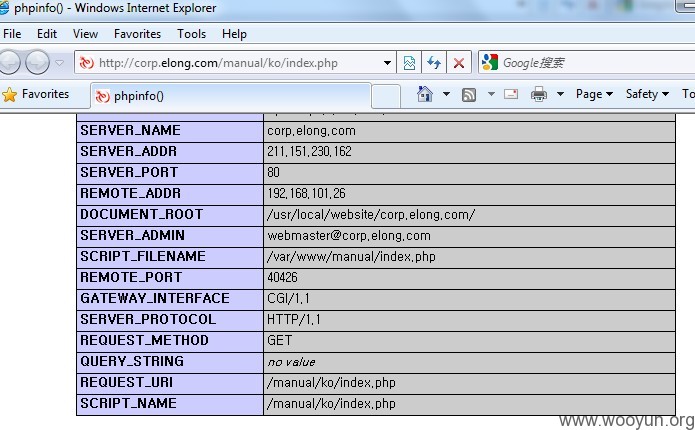Open the Page dropdown menu

pyautogui.click(x=594, y=94)
